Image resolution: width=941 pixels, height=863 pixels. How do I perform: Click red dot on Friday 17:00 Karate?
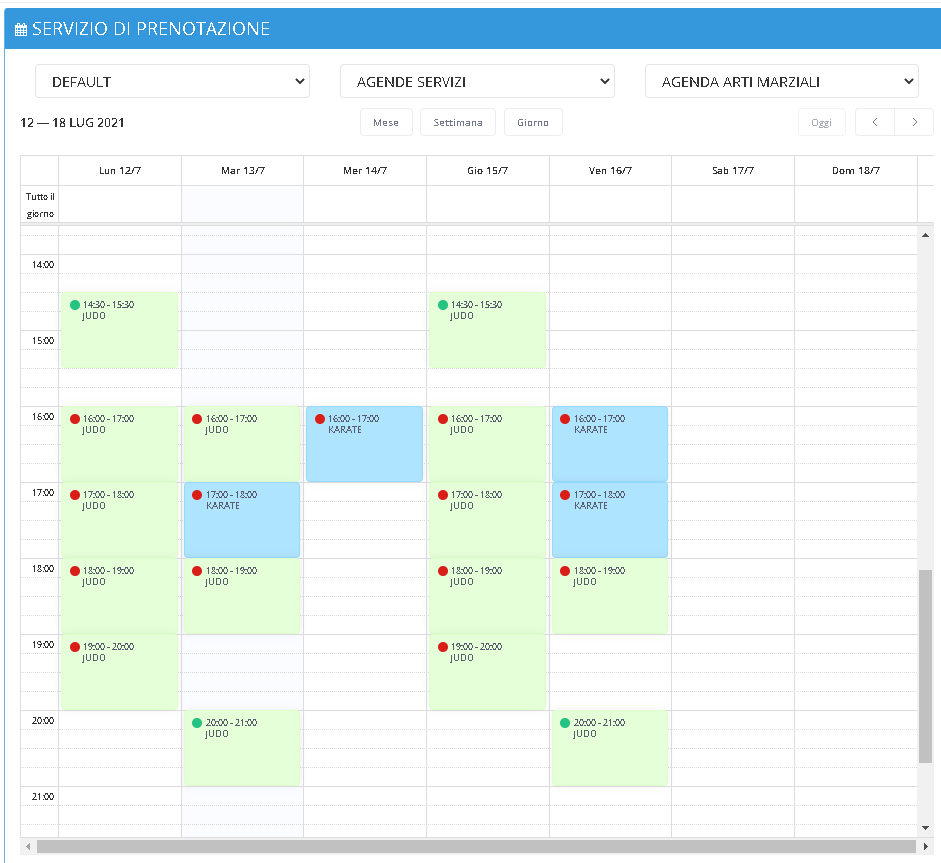point(565,495)
